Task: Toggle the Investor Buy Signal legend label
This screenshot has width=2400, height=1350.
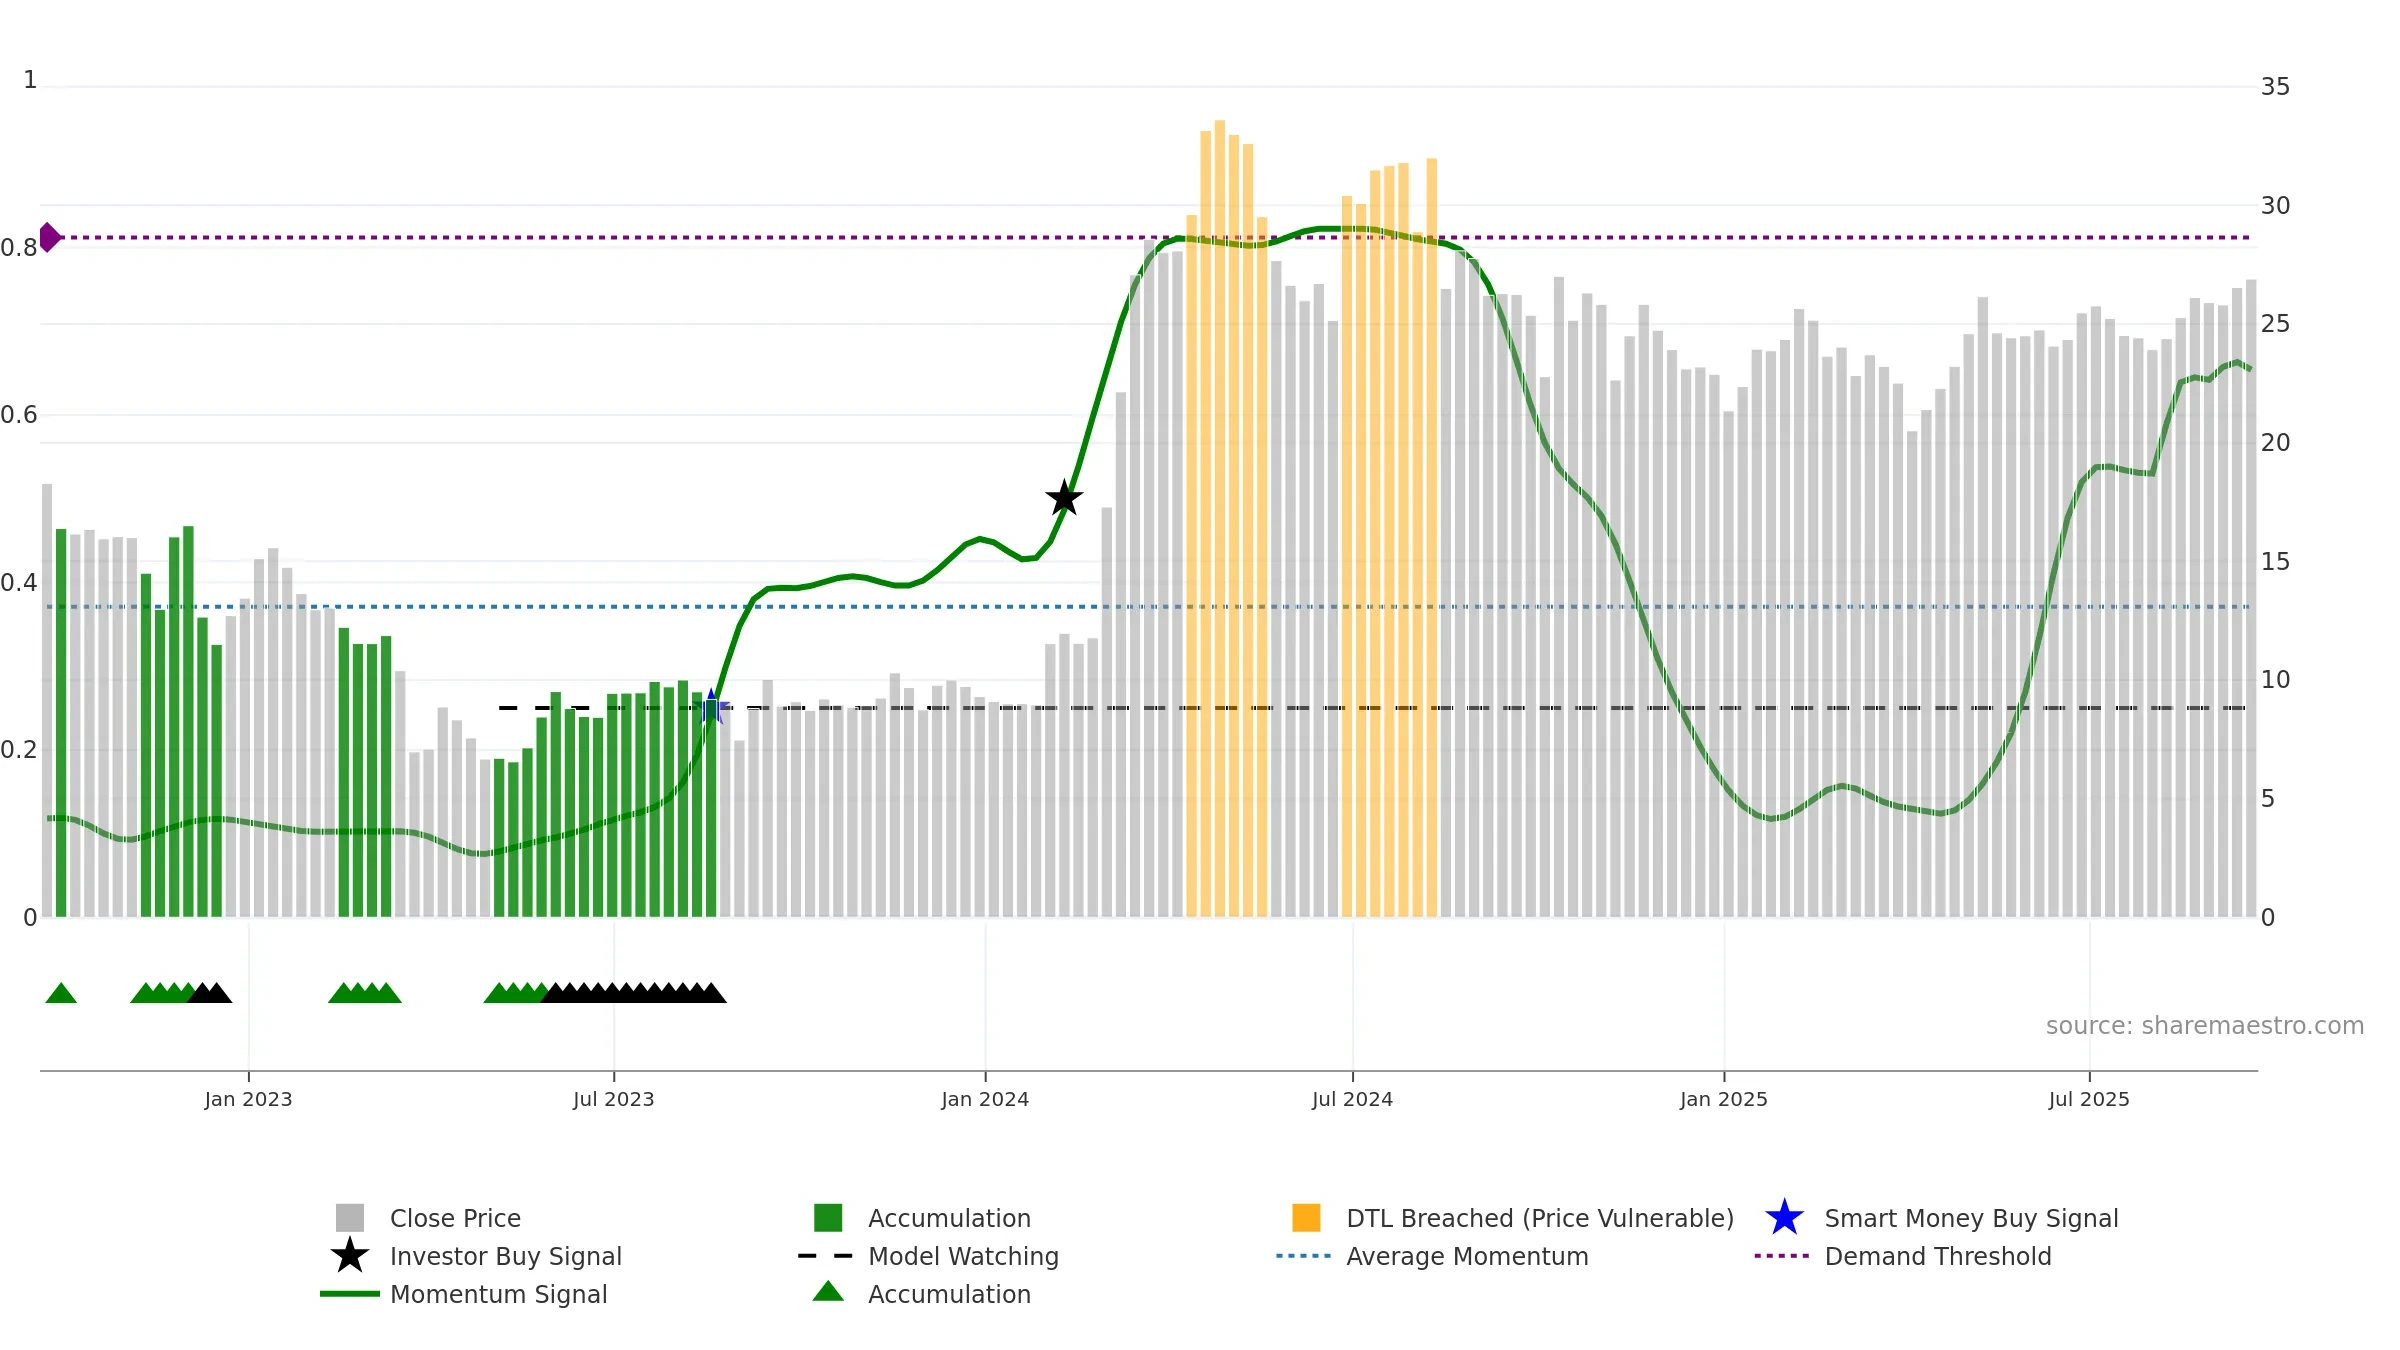Action: tap(506, 1256)
